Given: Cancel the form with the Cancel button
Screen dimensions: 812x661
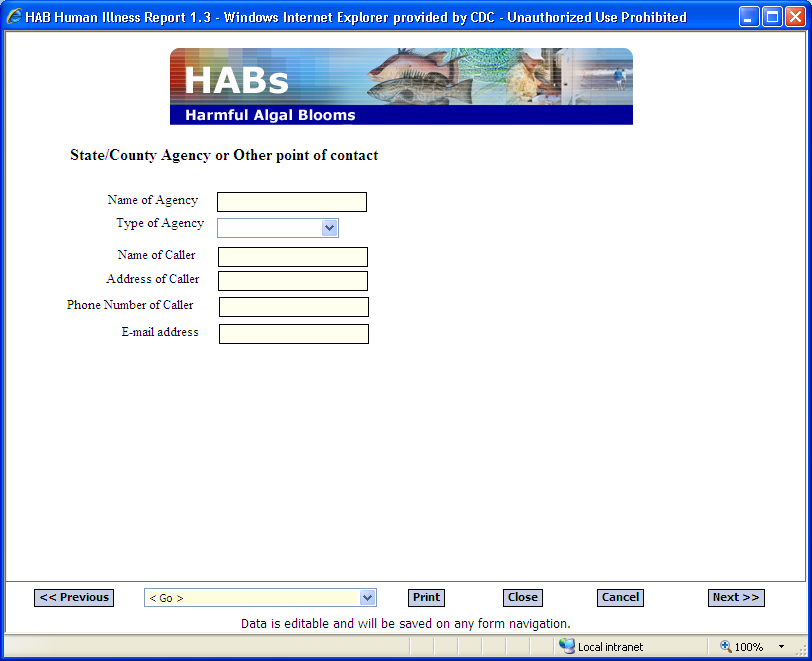Looking at the screenshot, I should coord(620,598).
